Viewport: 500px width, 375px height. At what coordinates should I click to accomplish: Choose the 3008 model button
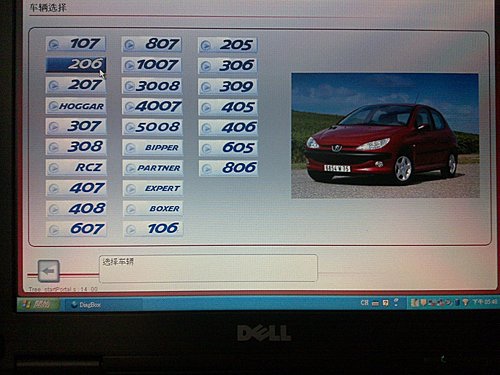152,86
